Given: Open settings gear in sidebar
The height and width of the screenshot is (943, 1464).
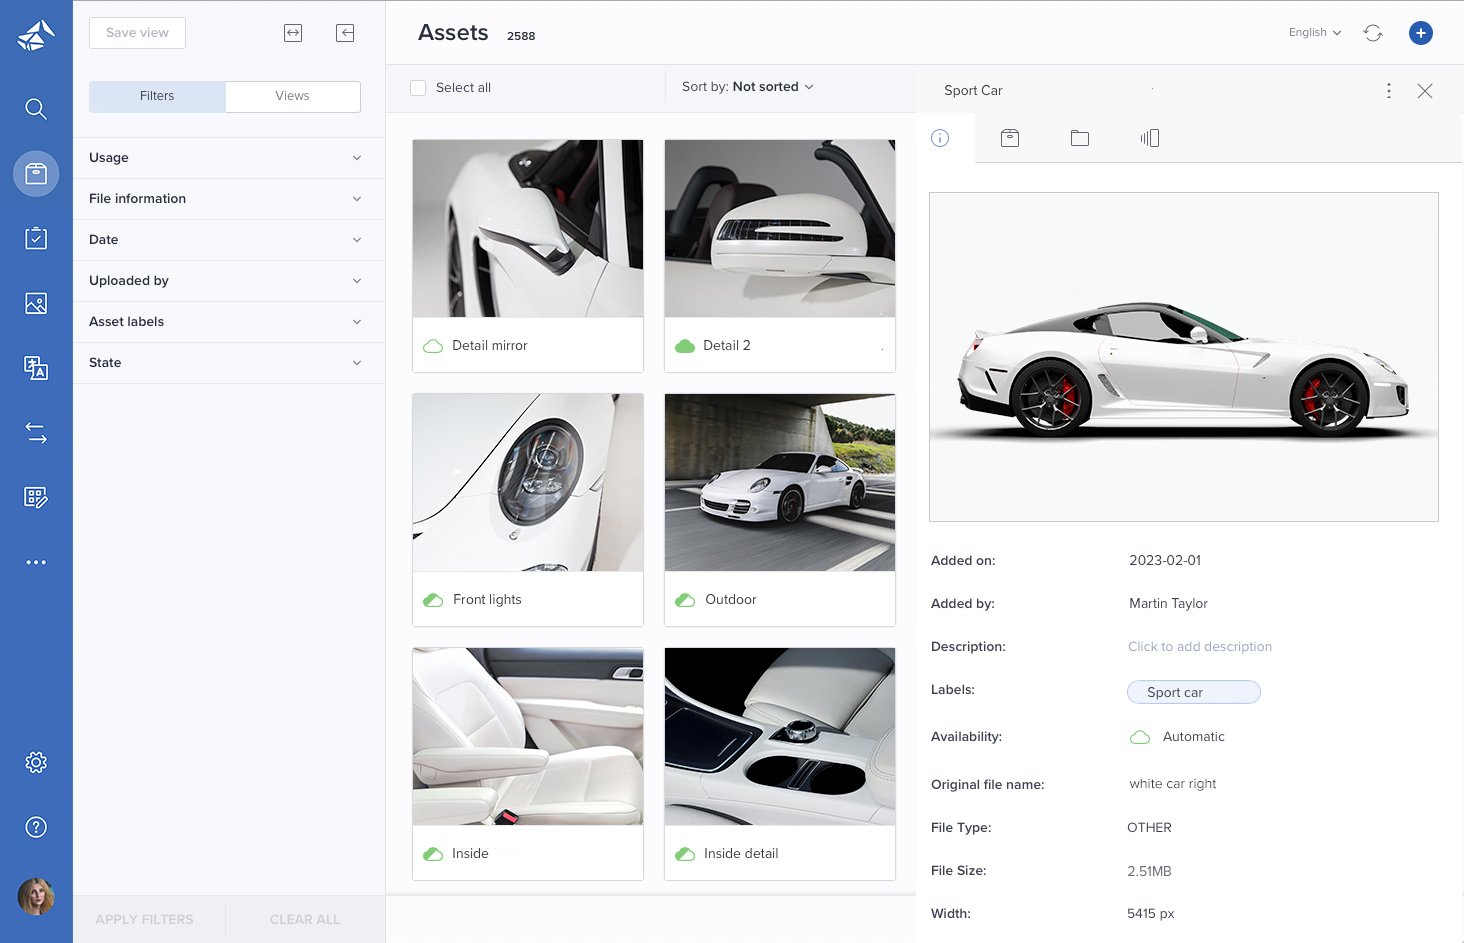Looking at the screenshot, I should pyautogui.click(x=36, y=763).
